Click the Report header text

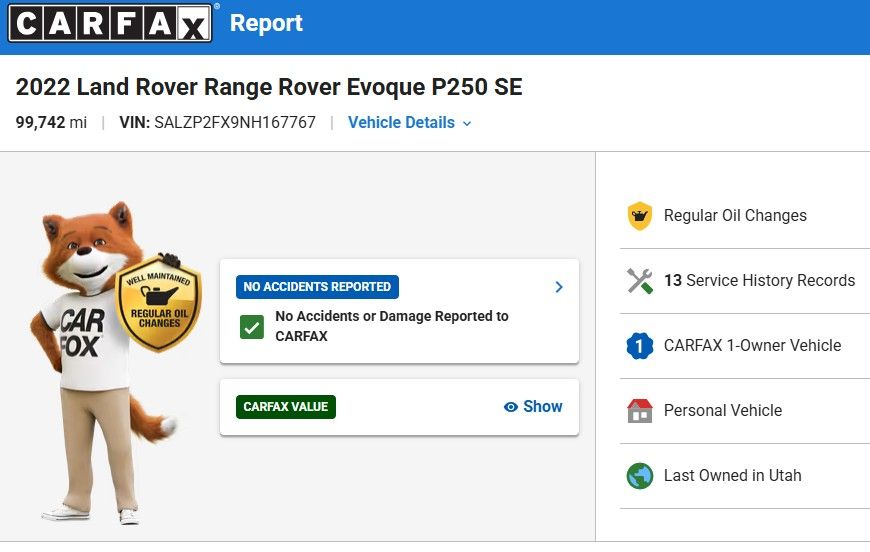click(x=266, y=23)
